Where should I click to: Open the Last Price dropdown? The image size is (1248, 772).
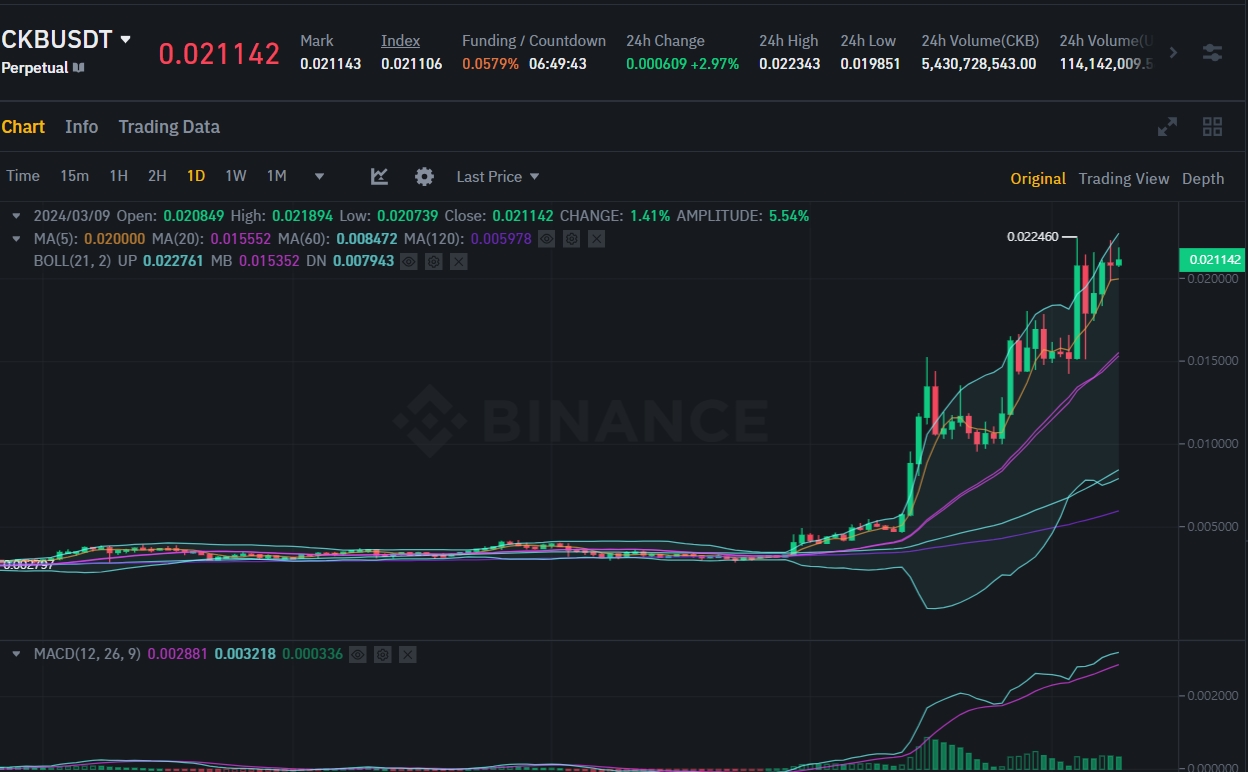click(497, 176)
